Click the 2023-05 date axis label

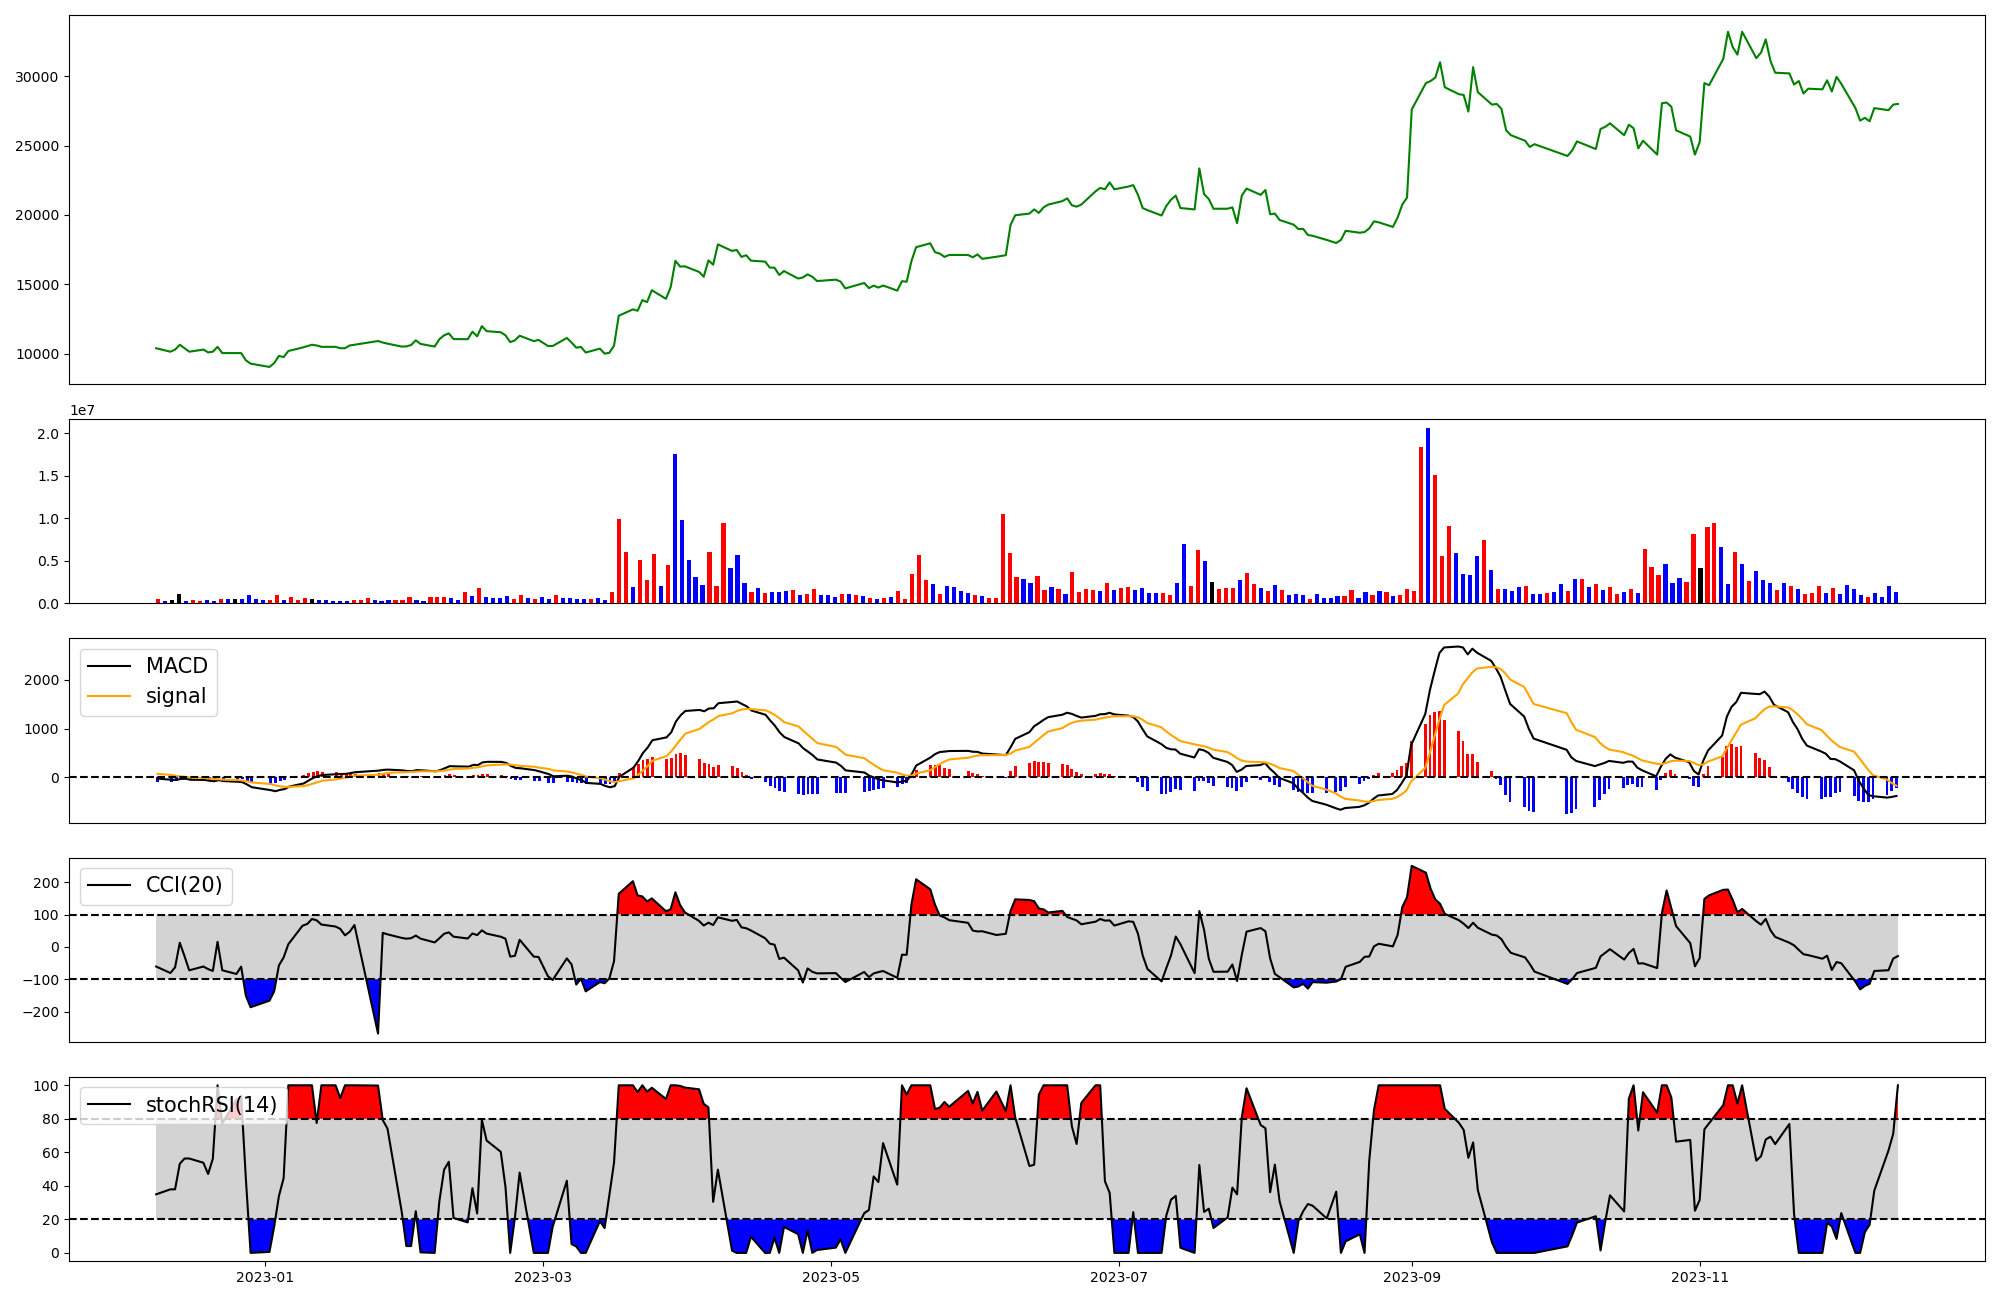pyautogui.click(x=831, y=1277)
